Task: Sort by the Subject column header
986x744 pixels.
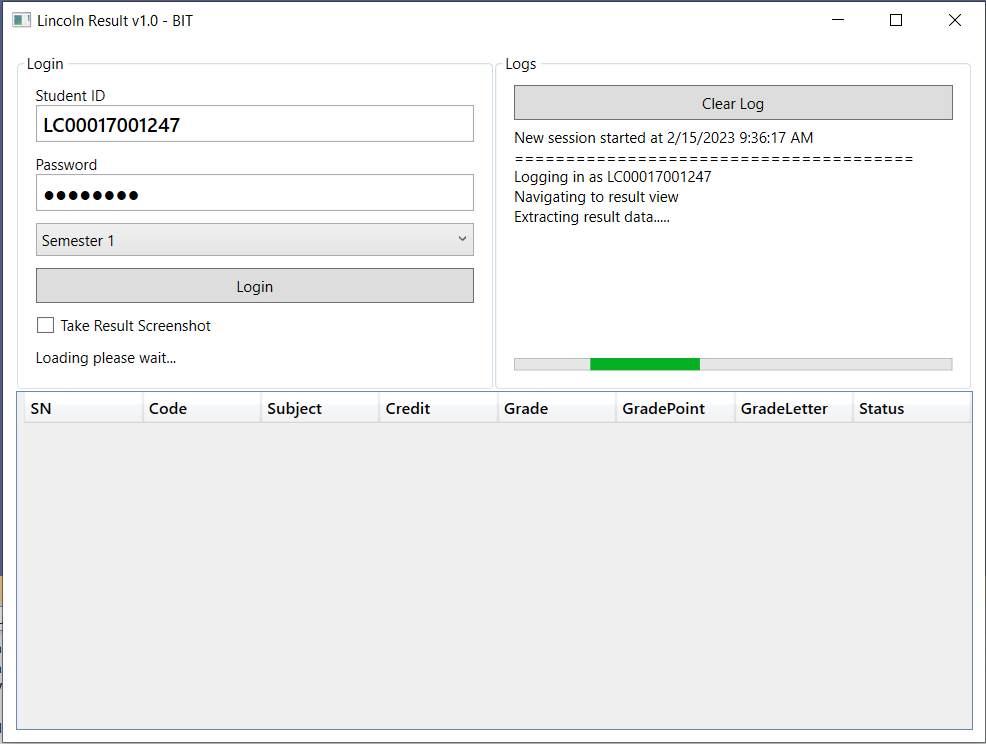Action: [294, 408]
